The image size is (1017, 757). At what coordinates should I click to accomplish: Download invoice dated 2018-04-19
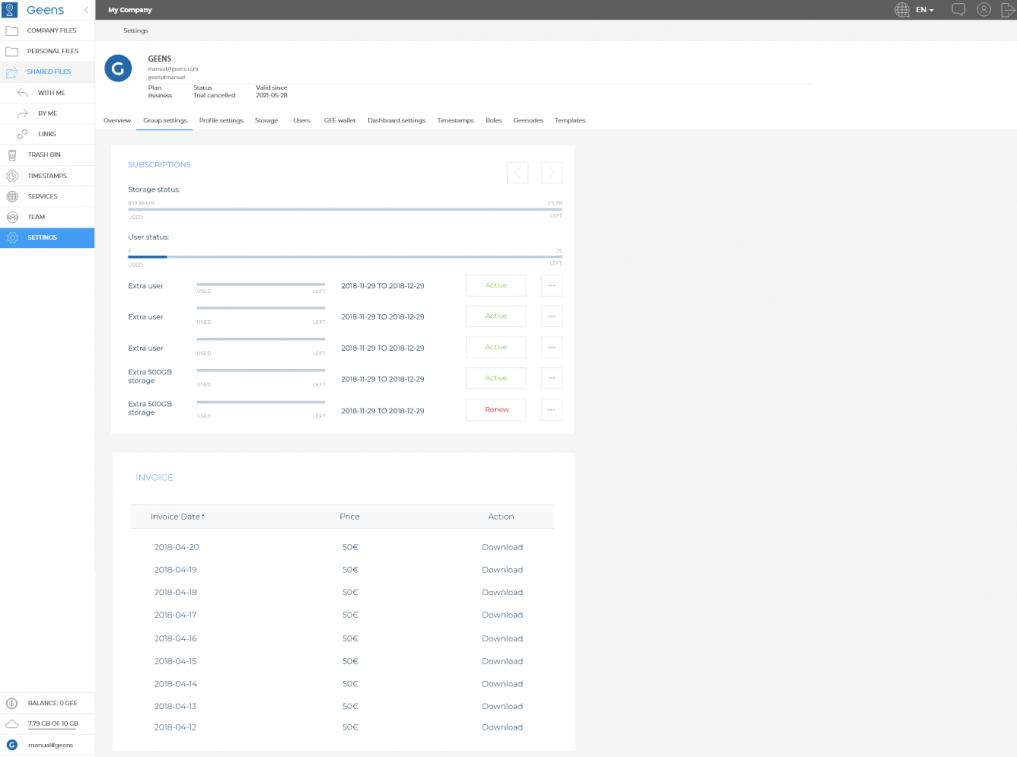pos(502,570)
